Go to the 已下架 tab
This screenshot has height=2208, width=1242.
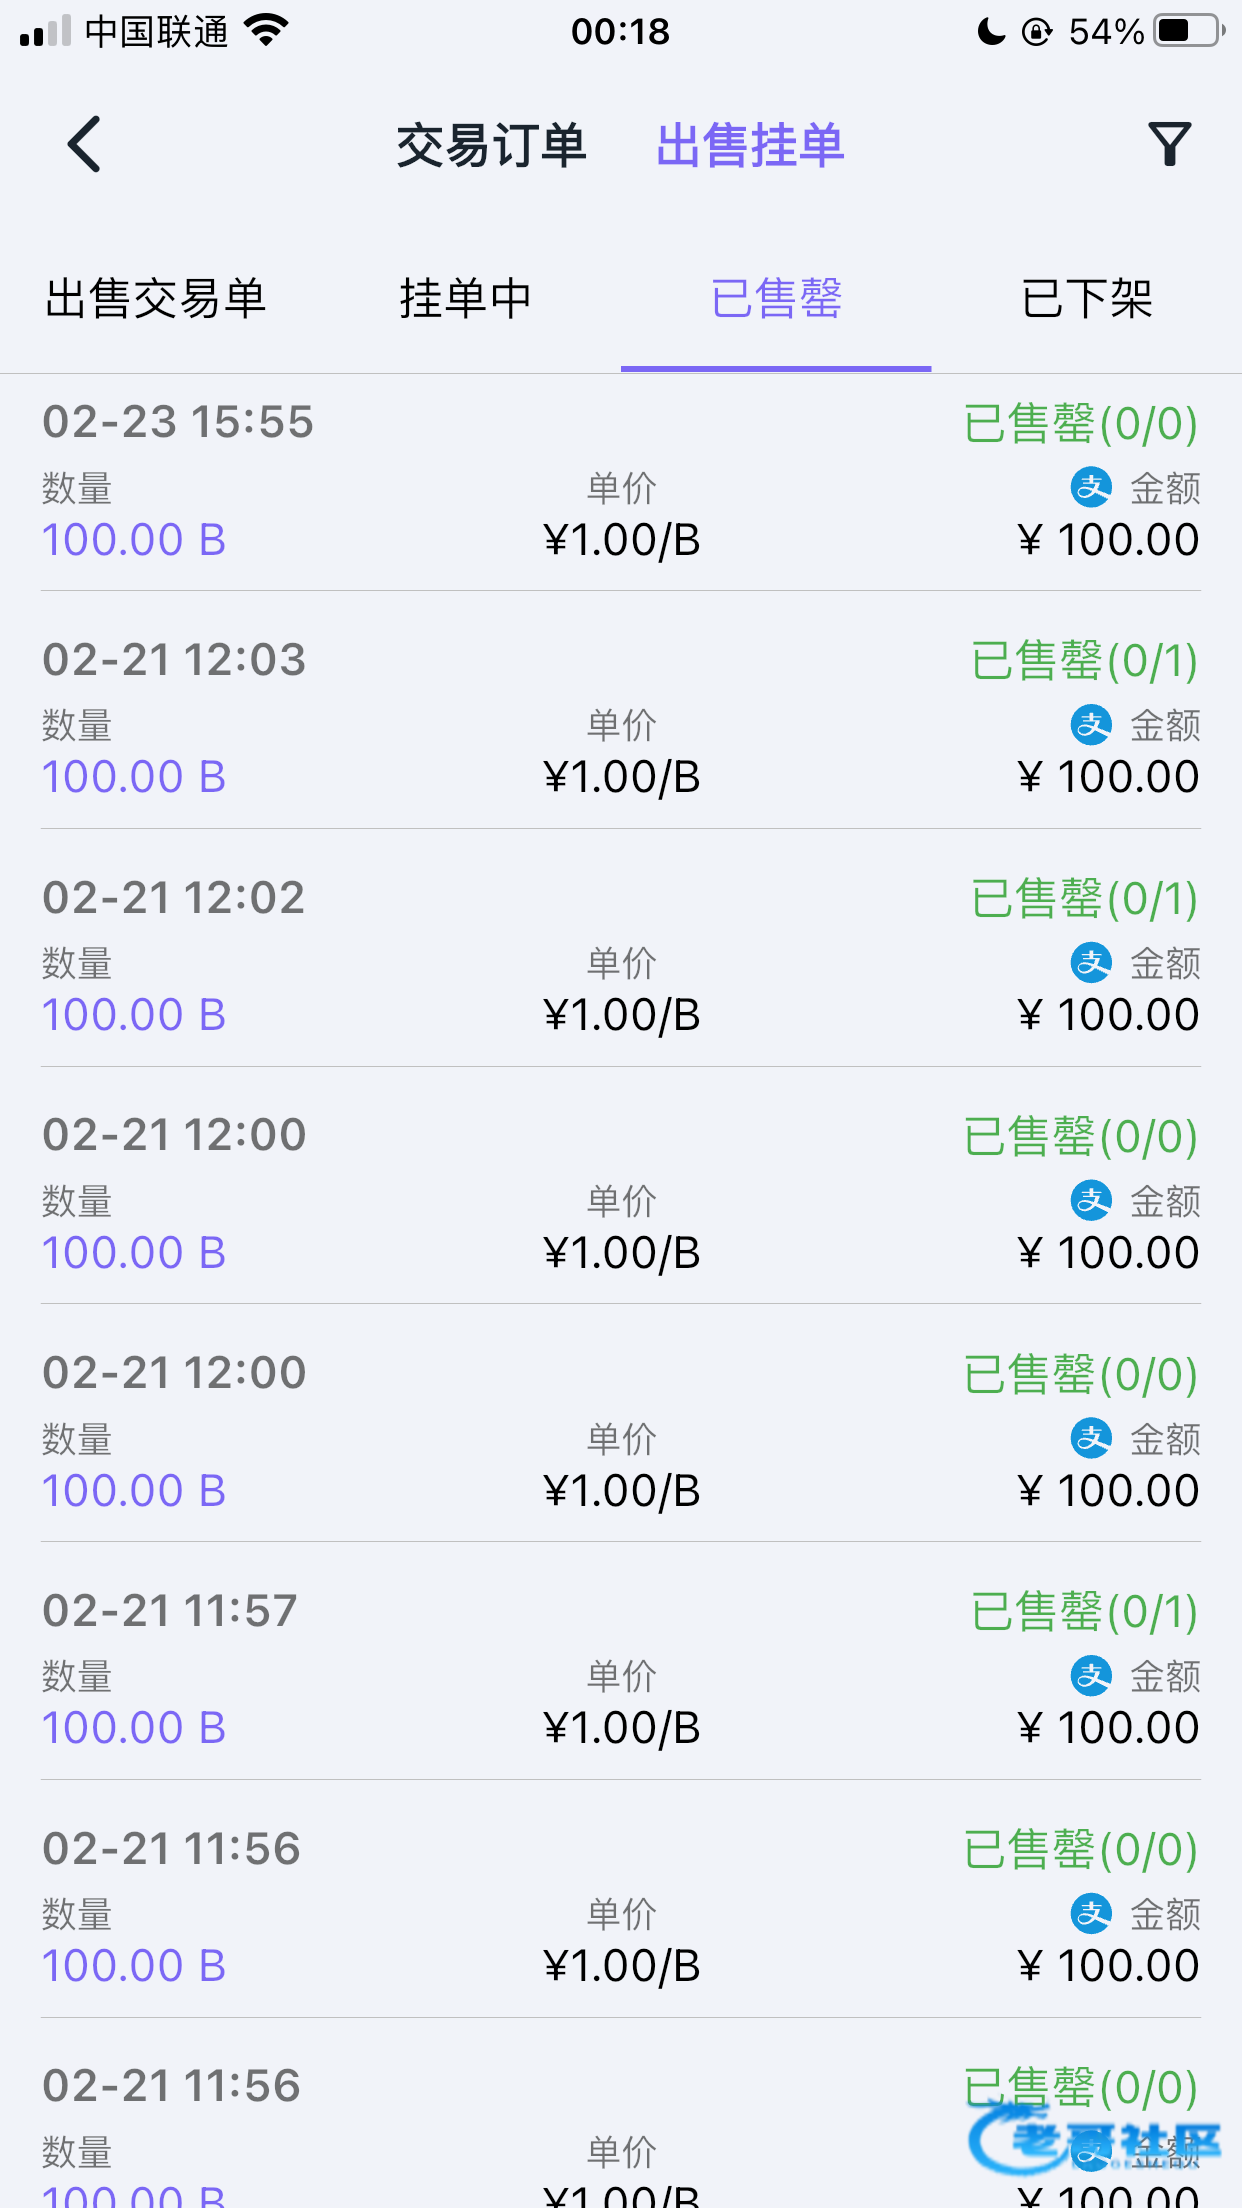[1087, 299]
